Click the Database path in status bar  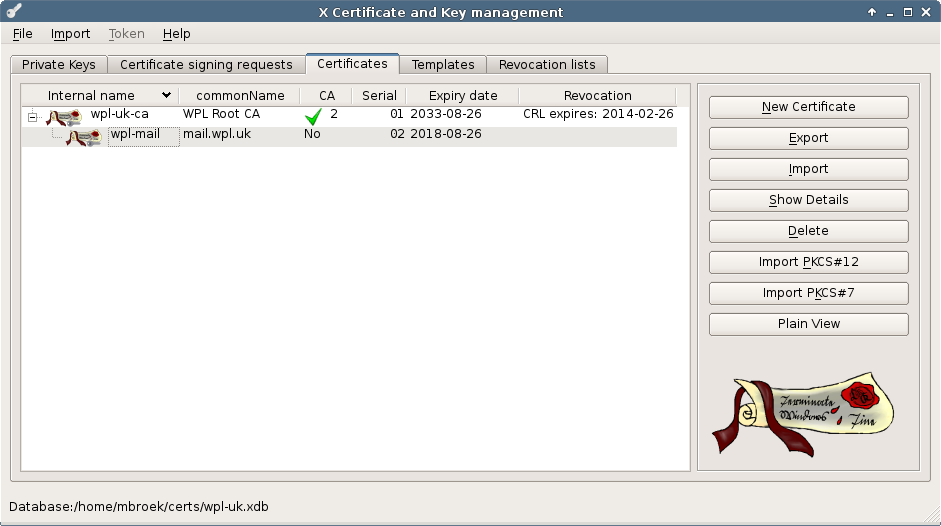139,507
